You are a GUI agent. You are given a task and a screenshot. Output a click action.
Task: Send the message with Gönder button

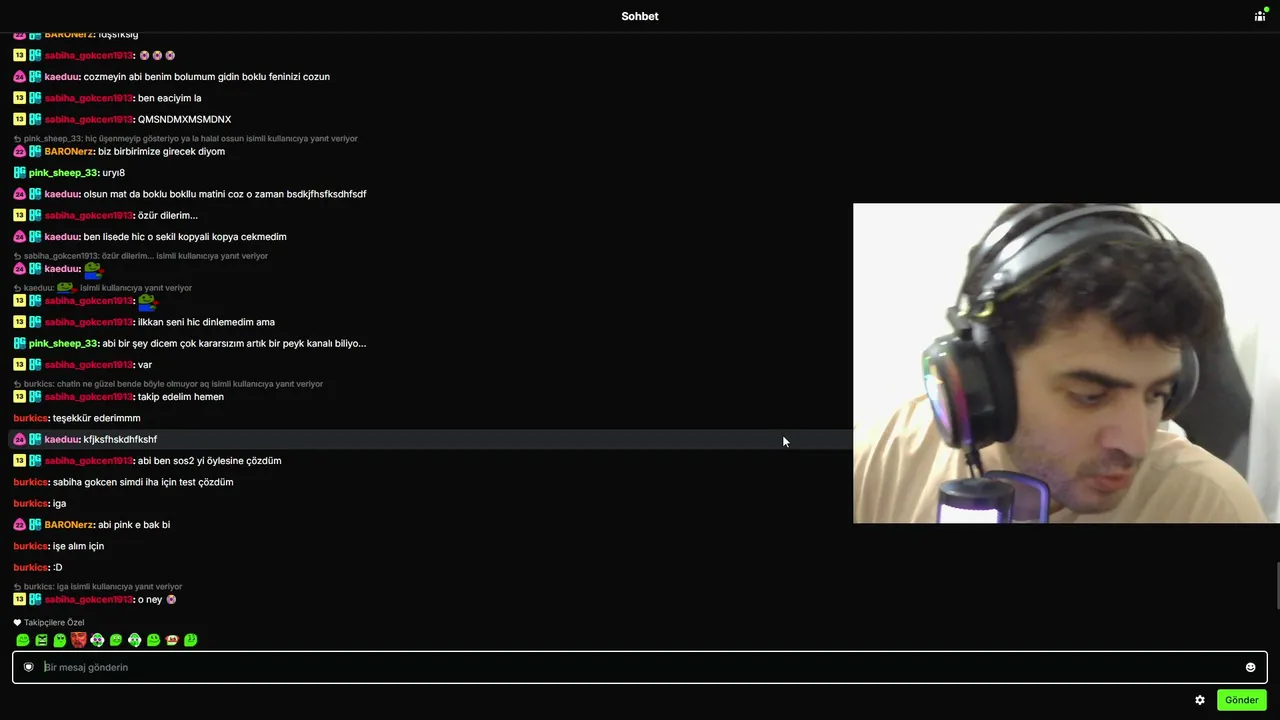coord(1242,700)
